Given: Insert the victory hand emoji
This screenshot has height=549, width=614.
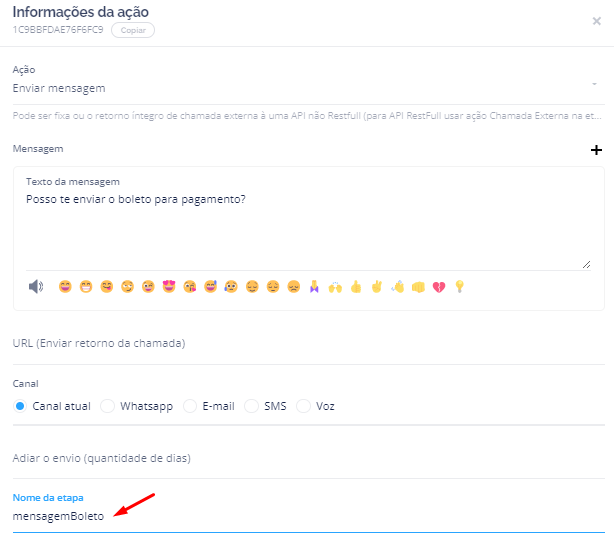Looking at the screenshot, I should pos(376,287).
